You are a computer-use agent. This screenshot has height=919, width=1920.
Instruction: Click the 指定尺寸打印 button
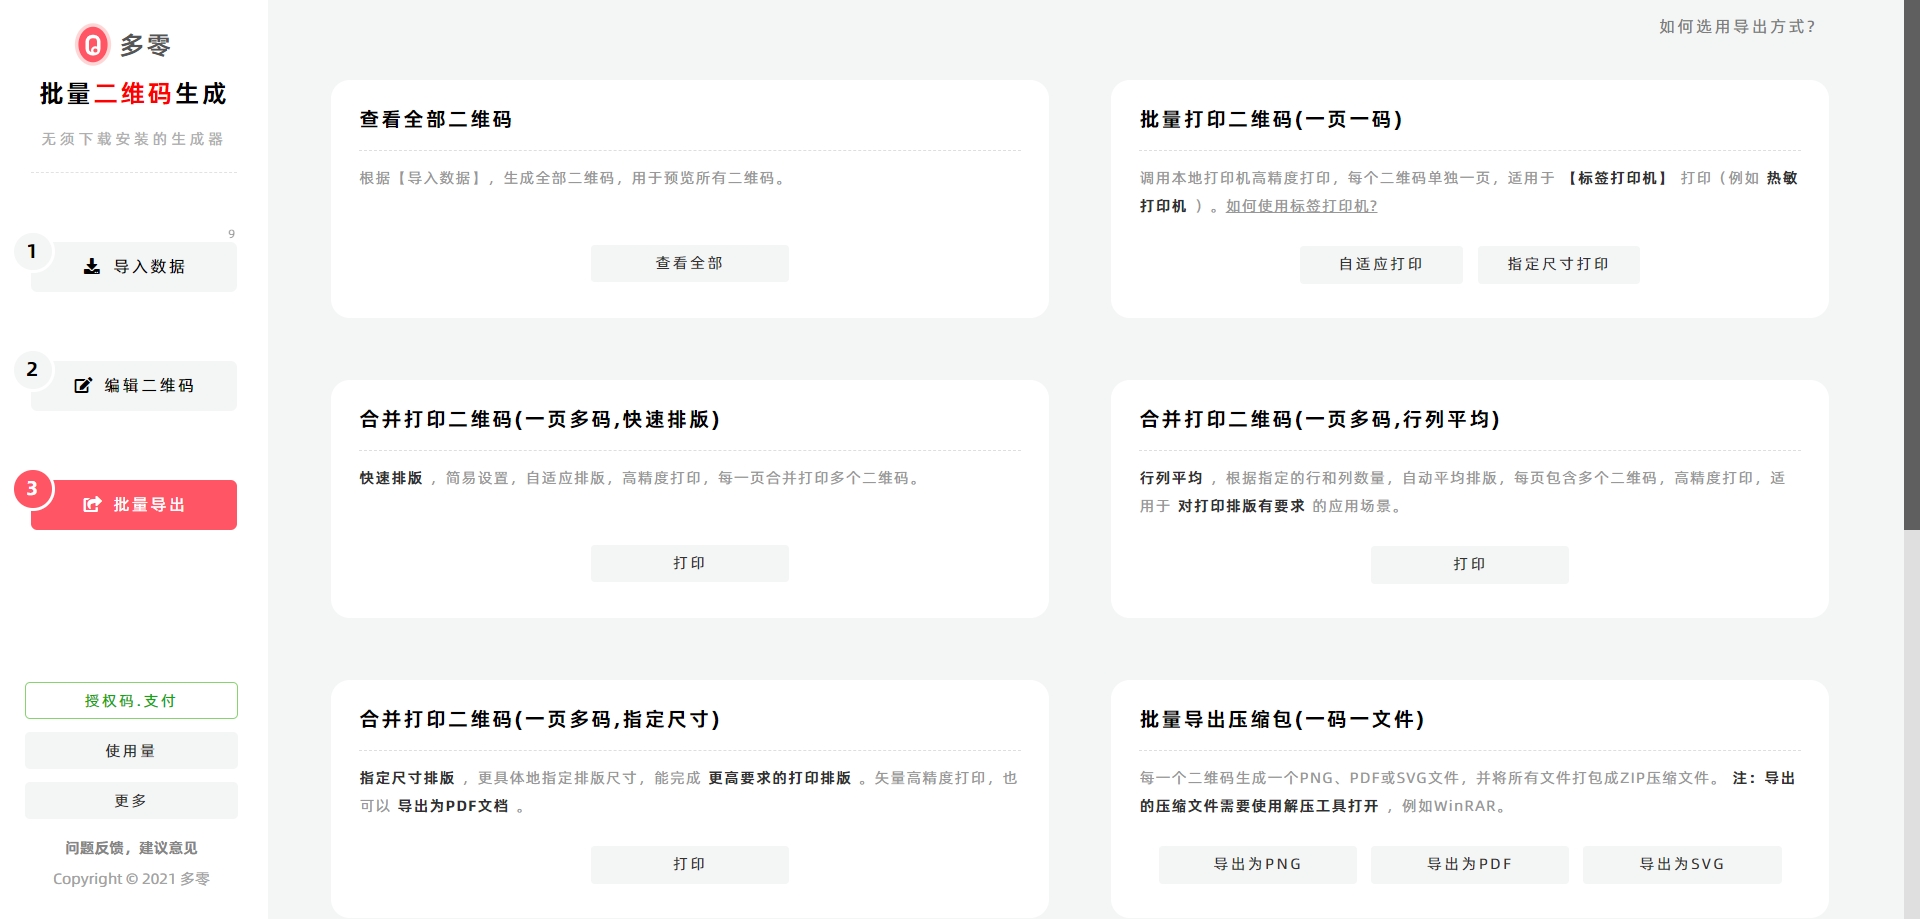click(1558, 264)
